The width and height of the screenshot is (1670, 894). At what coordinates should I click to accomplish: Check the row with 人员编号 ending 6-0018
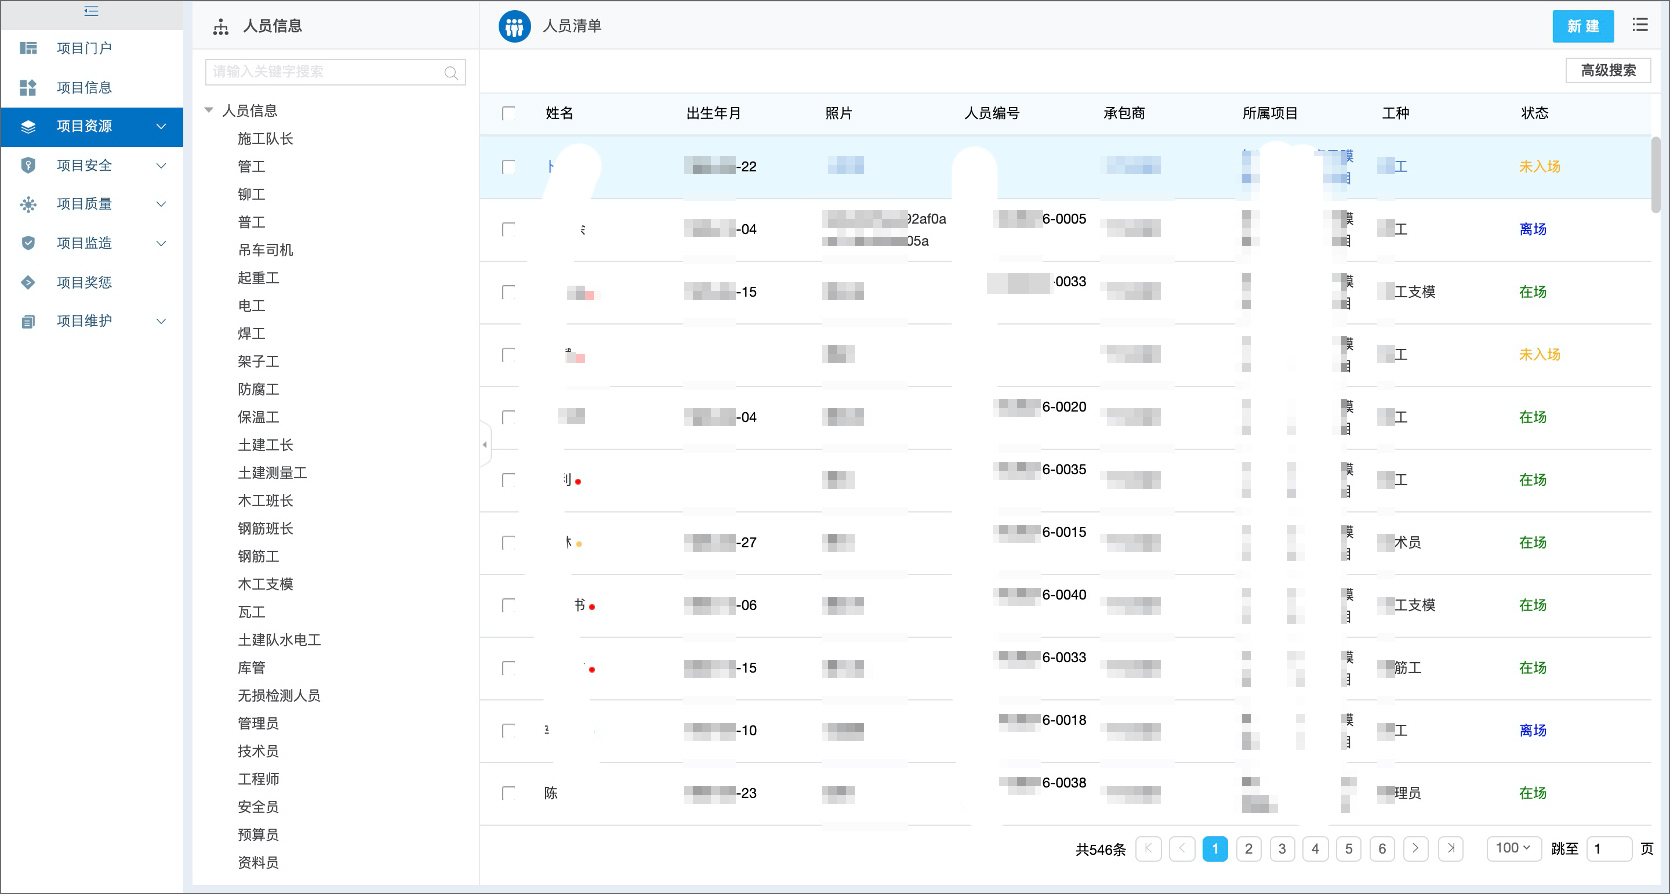click(x=509, y=730)
